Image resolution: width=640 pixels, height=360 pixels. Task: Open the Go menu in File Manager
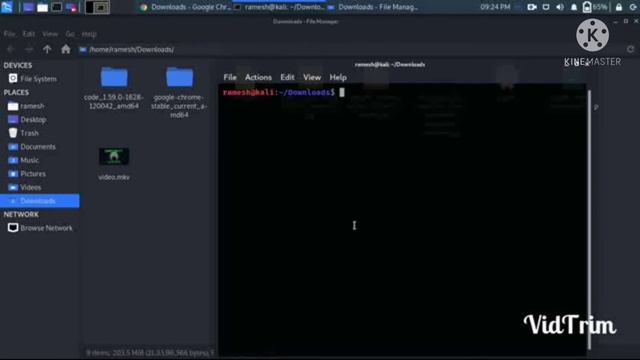pos(70,34)
